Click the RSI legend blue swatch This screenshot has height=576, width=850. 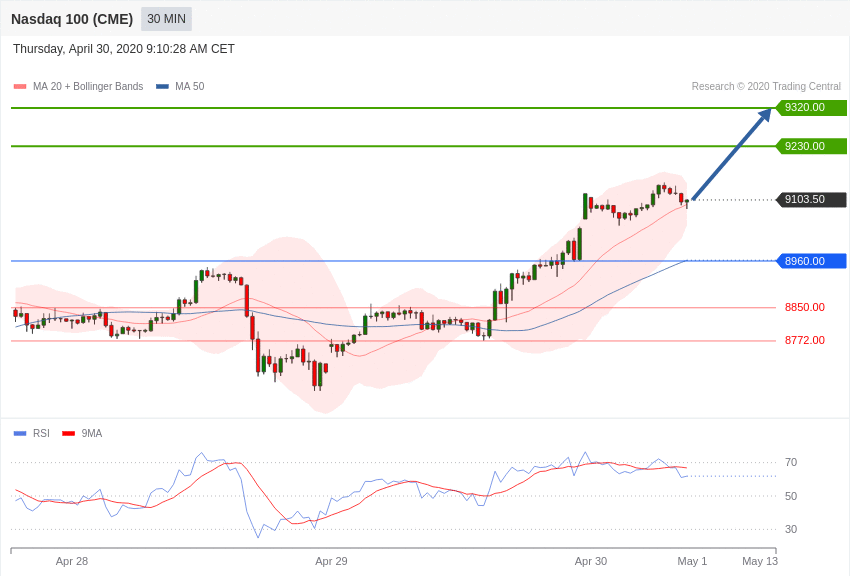[20, 433]
